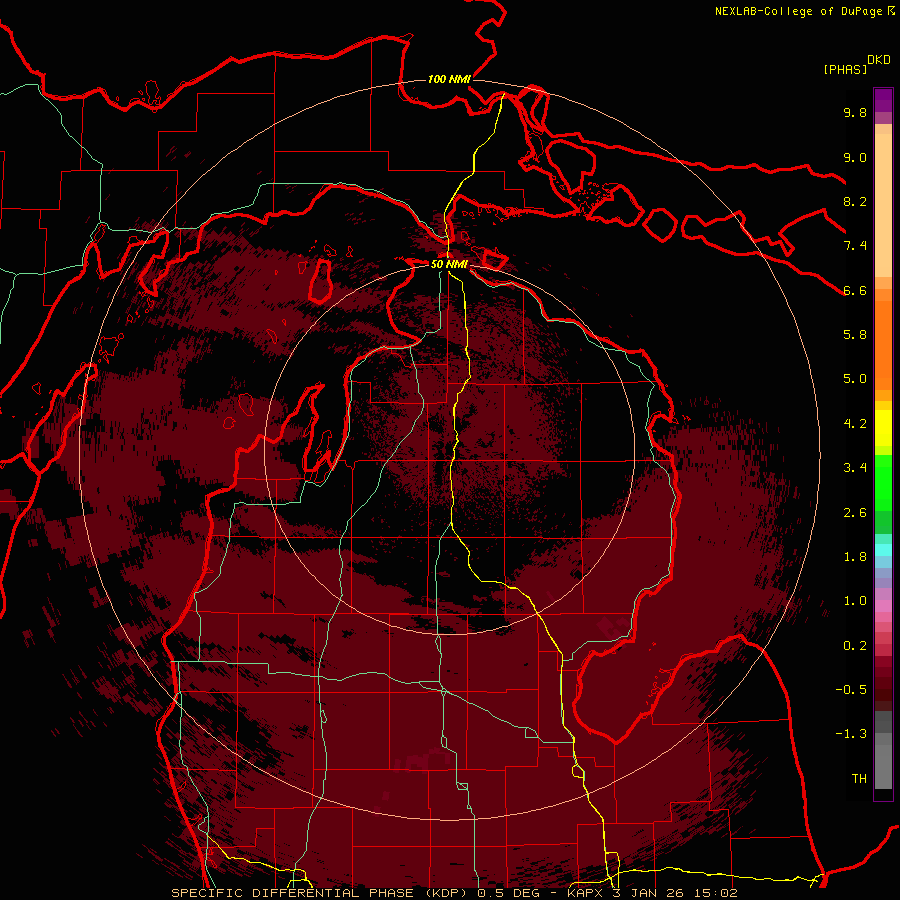Click the 3.4 scale value
This screenshot has width=900, height=900.
point(855,468)
